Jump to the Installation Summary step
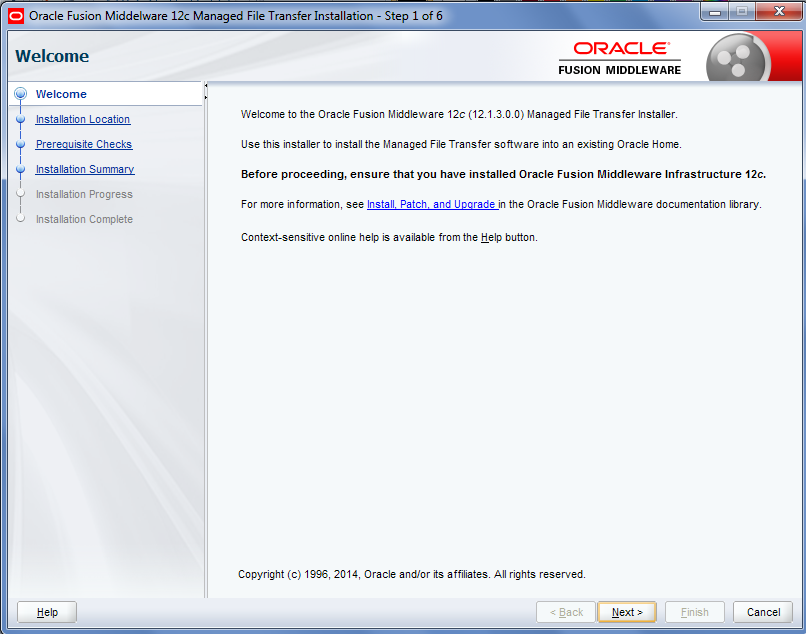806x634 pixels. click(85, 169)
